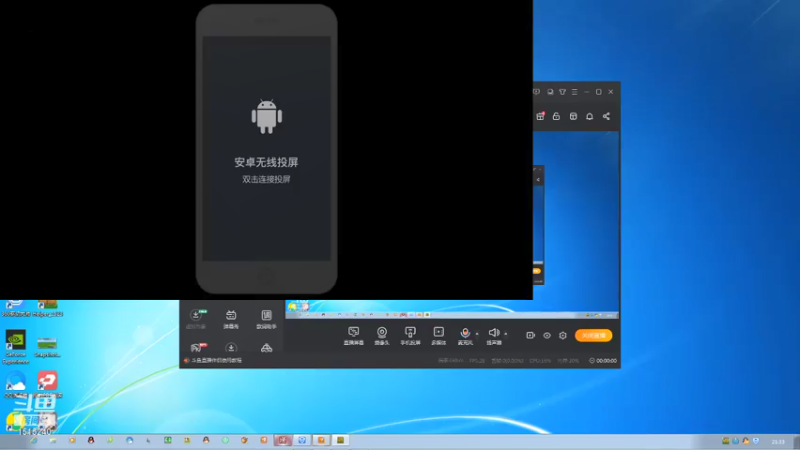Collapse side panel with the < arrow

(x=538, y=180)
